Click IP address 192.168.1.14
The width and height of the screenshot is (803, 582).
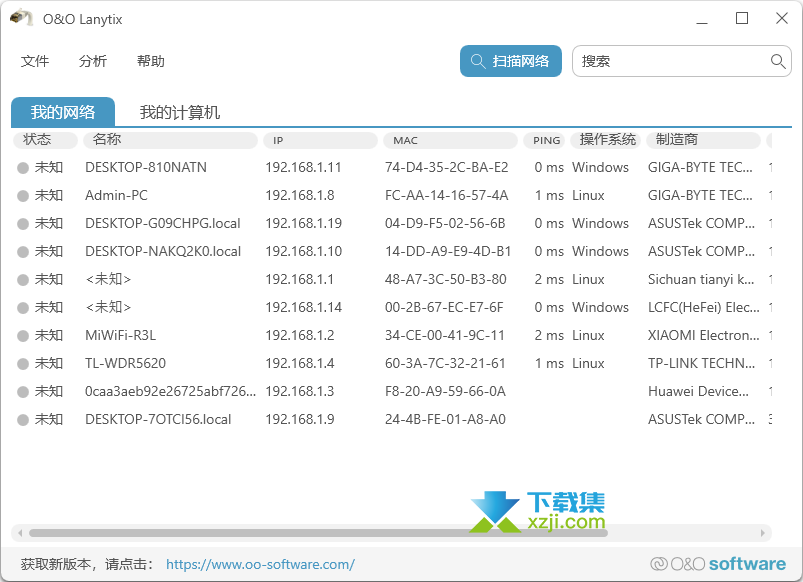[x=304, y=307]
